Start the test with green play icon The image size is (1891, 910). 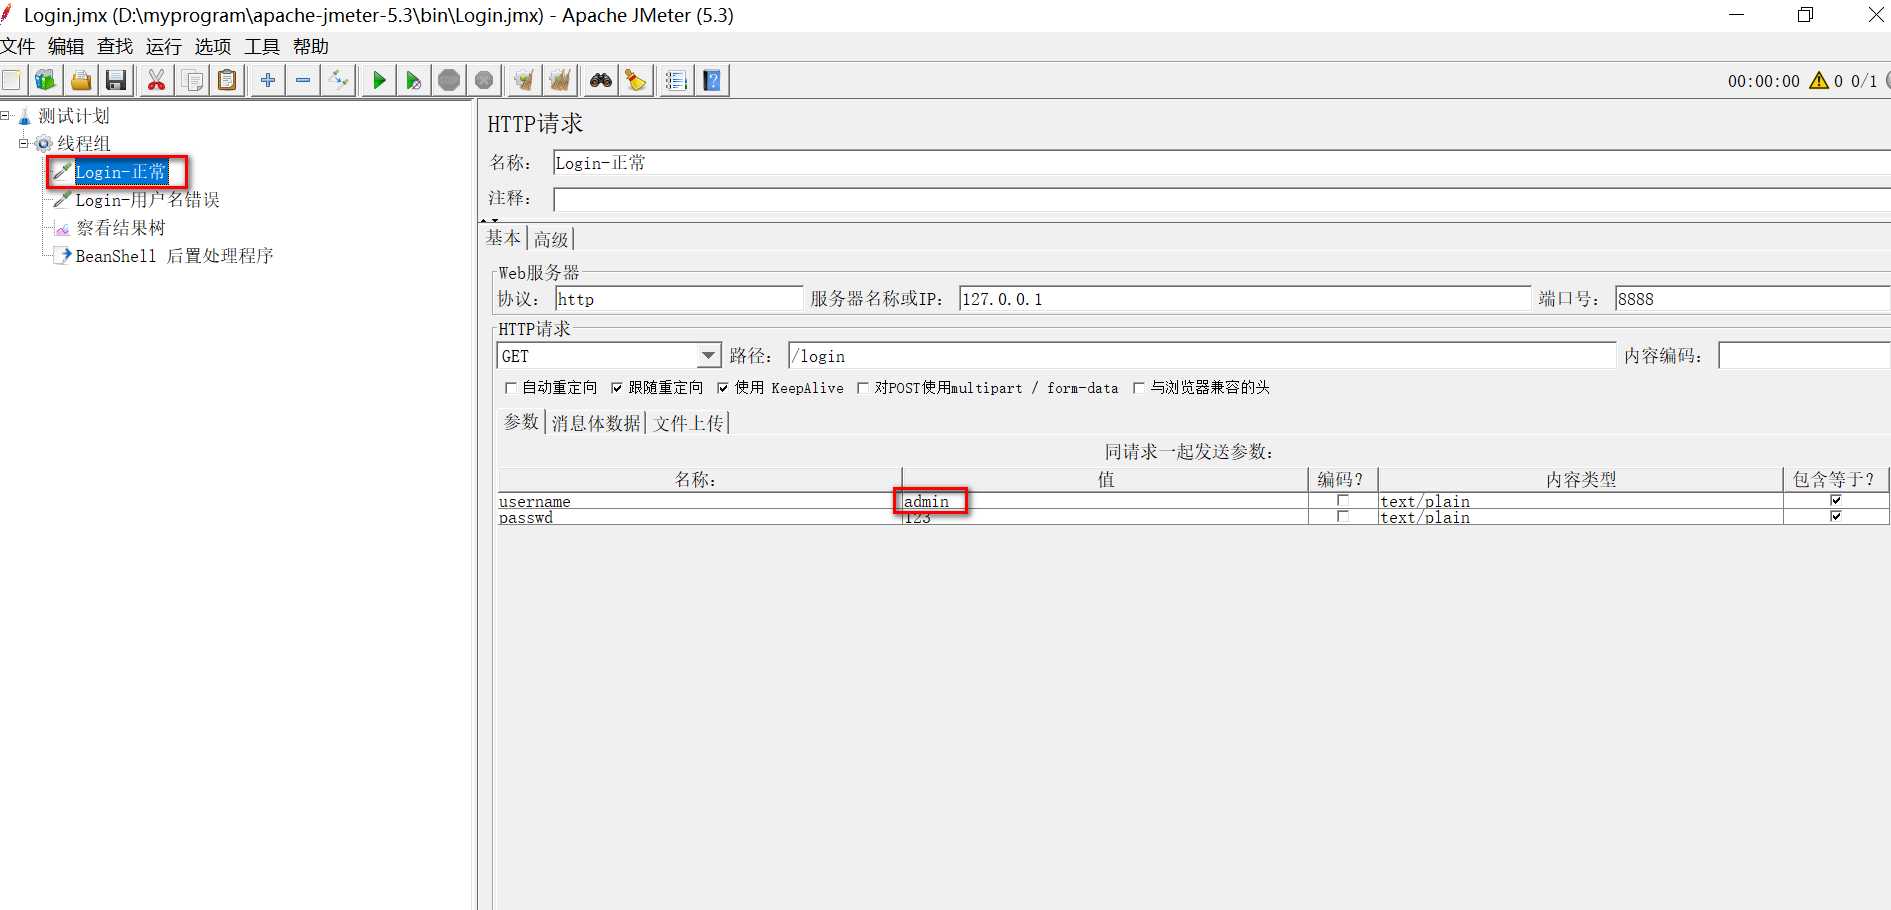pyautogui.click(x=379, y=80)
